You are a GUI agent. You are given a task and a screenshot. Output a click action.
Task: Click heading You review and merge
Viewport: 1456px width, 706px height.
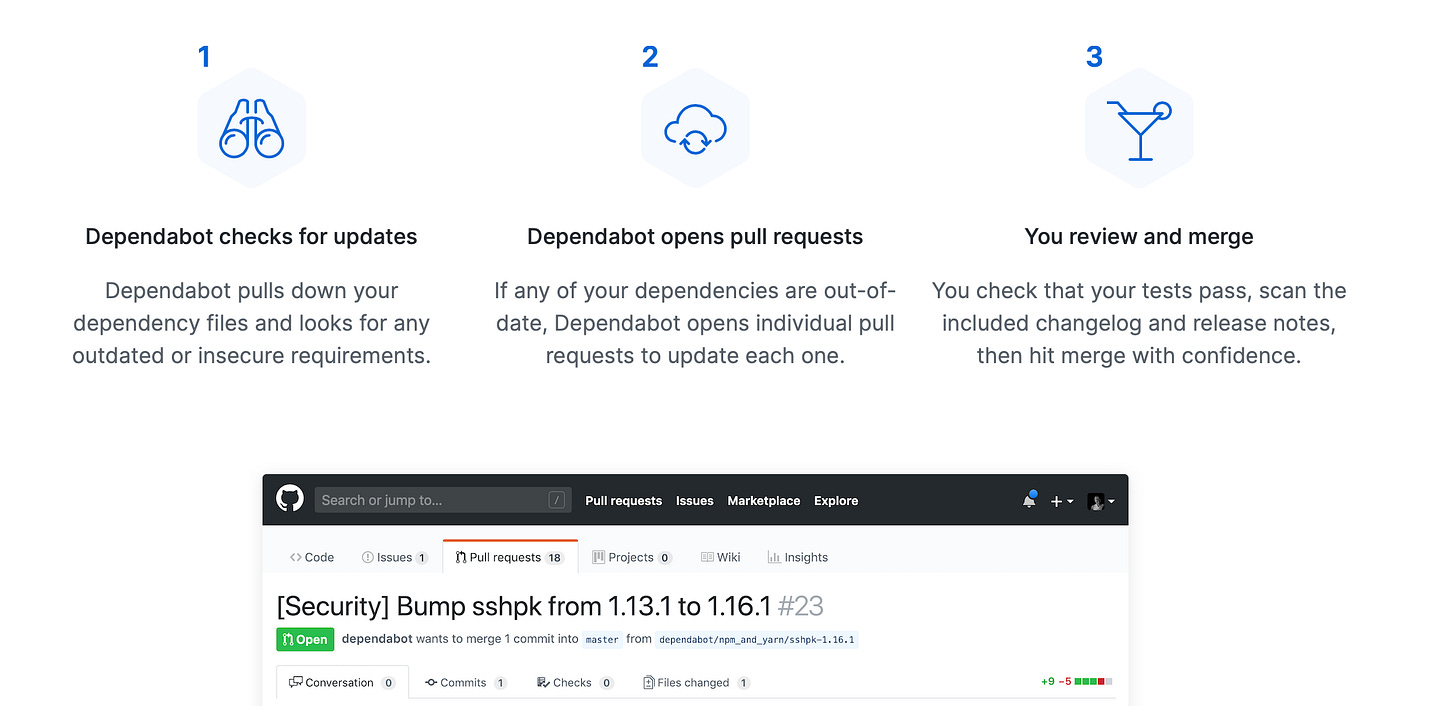coord(1139,237)
